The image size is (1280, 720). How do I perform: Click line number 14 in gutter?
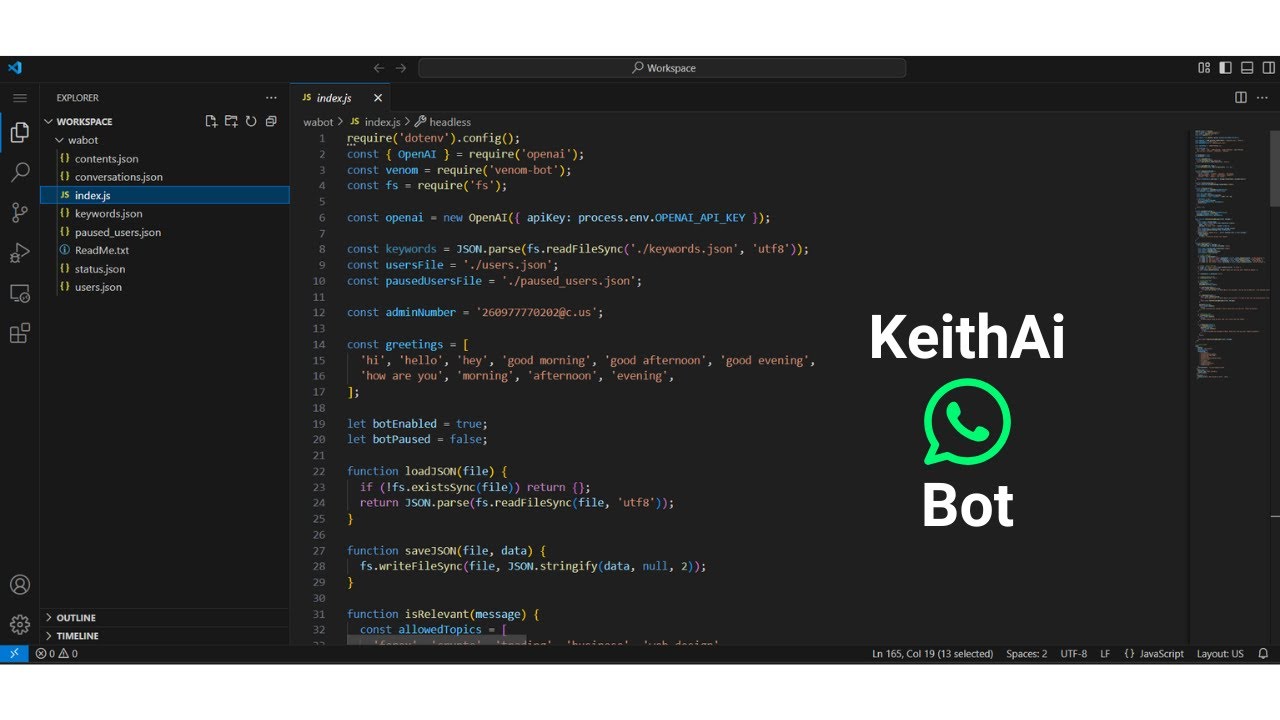tap(319, 344)
